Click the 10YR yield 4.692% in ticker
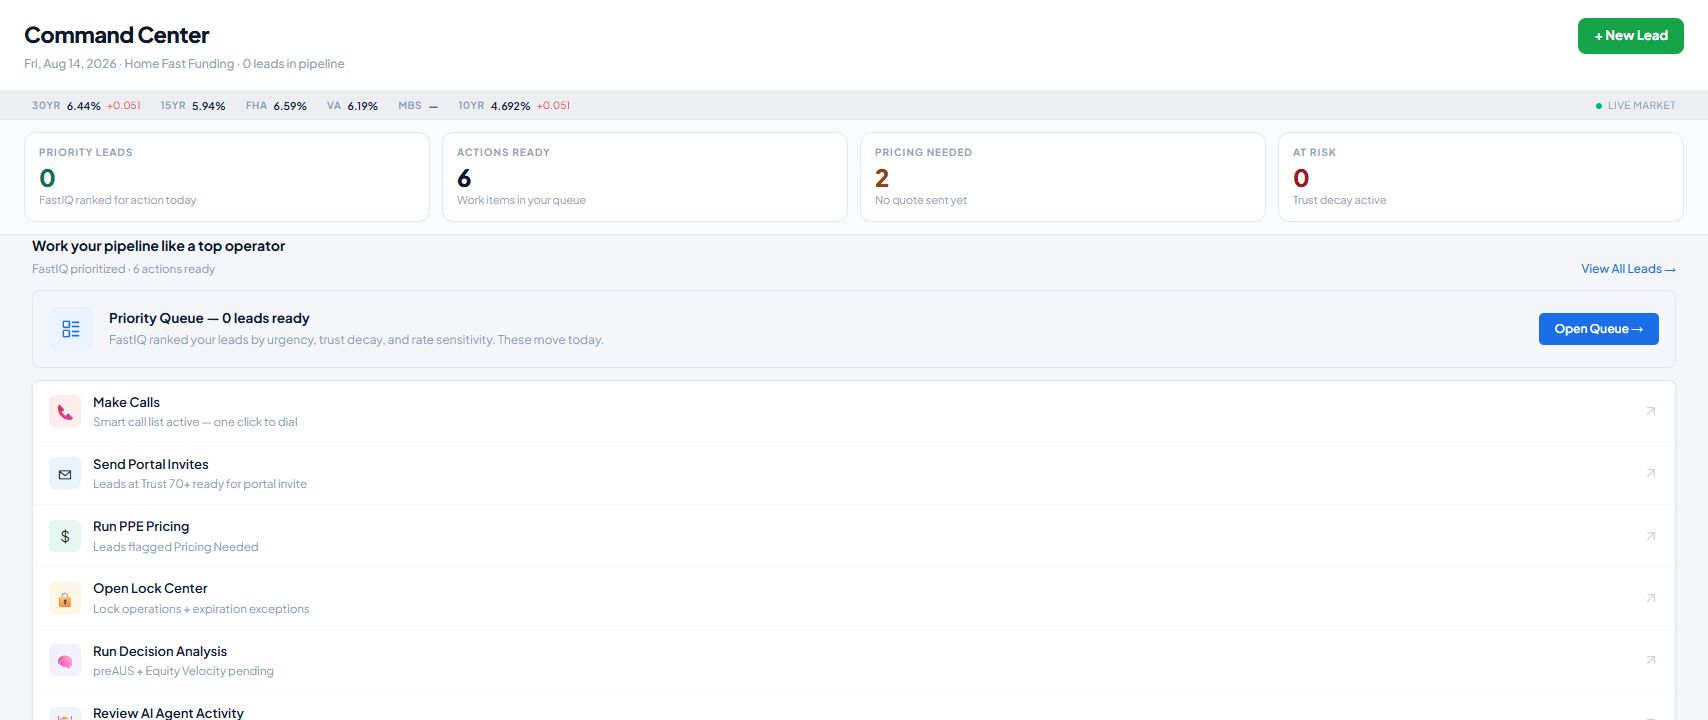 coord(510,106)
